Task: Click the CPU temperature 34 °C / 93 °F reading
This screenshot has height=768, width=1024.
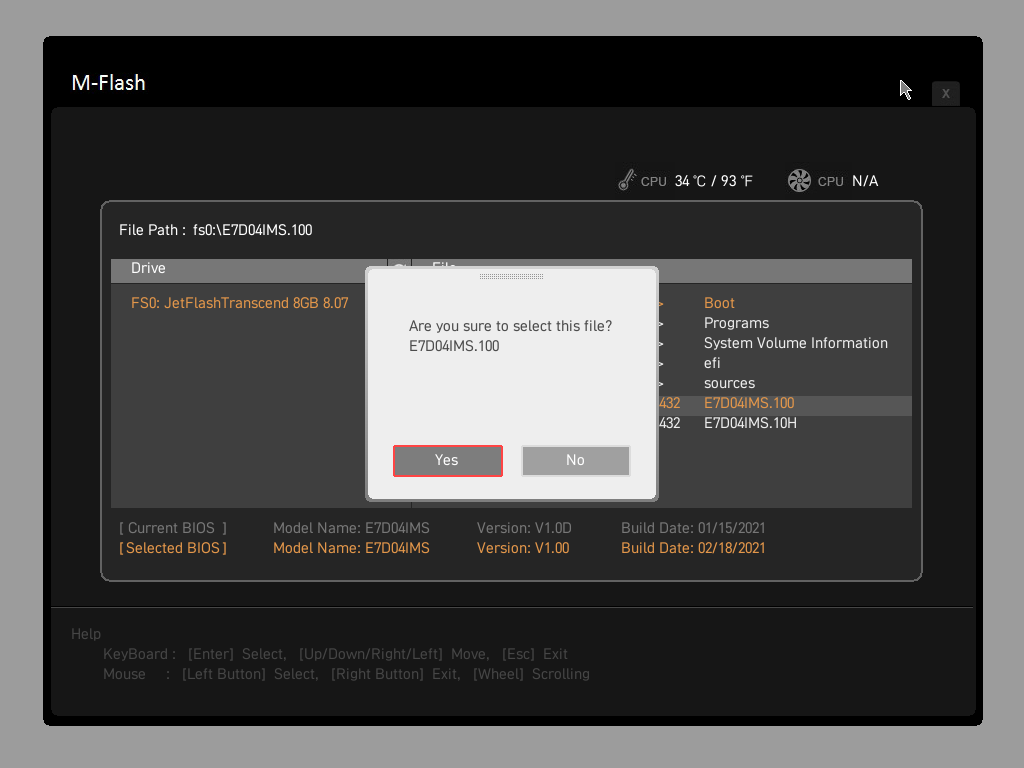Action: 714,181
